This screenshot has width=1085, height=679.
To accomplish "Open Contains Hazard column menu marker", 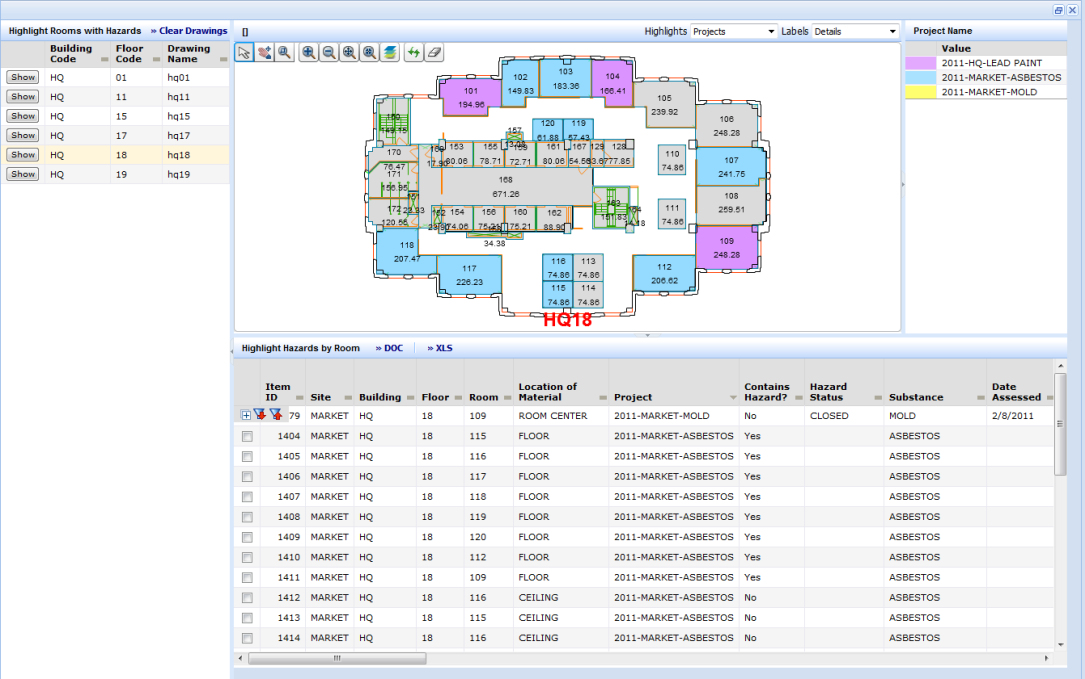I will tap(799, 398).
